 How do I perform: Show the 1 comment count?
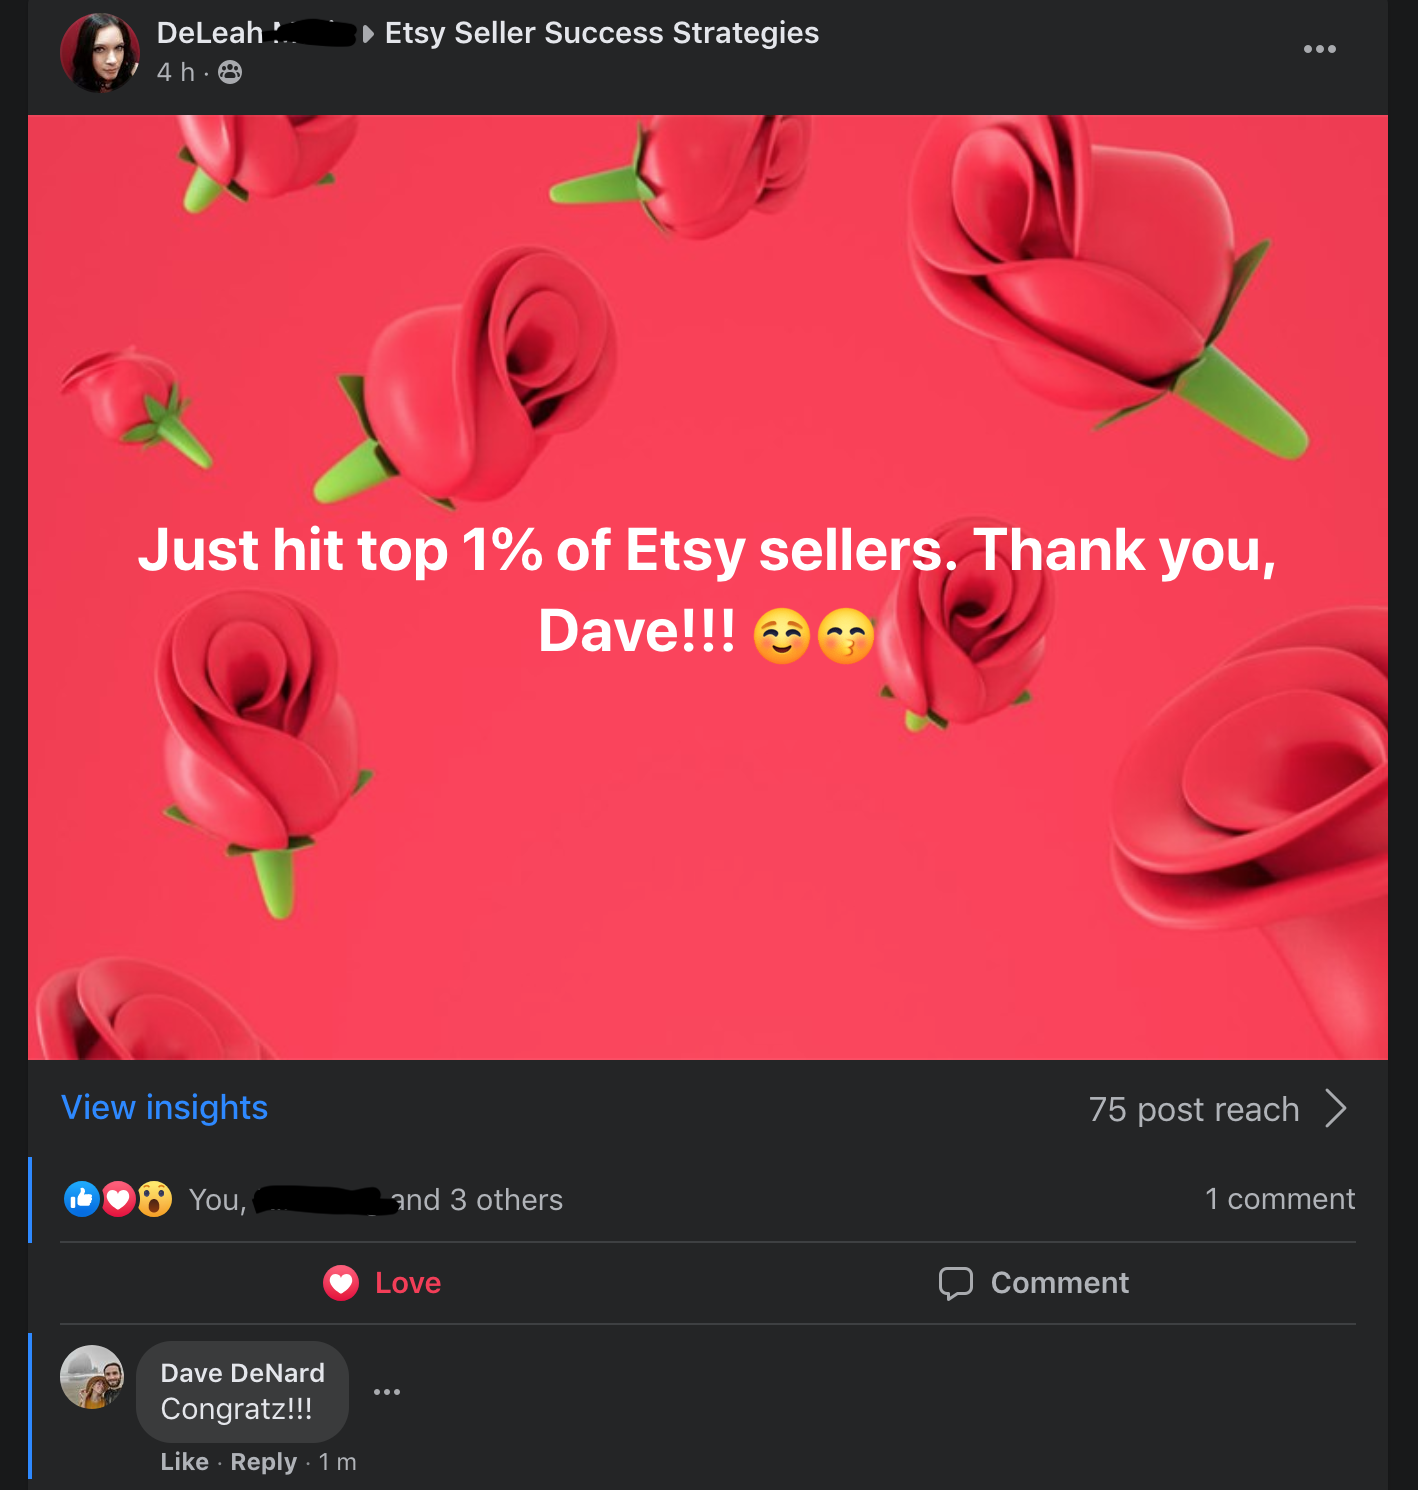pos(1280,1198)
